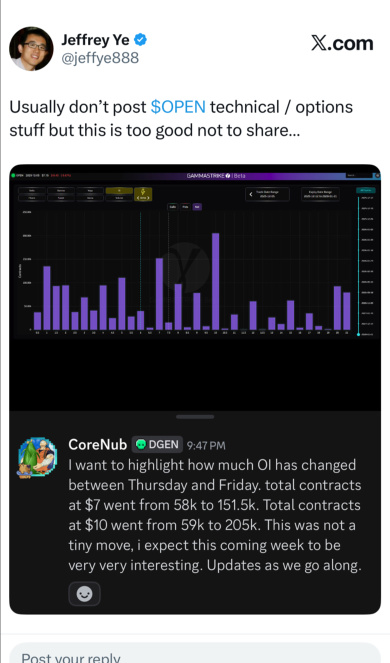Select the highlighted yellow OI tab
The height and width of the screenshot is (663, 390).
click(x=119, y=191)
